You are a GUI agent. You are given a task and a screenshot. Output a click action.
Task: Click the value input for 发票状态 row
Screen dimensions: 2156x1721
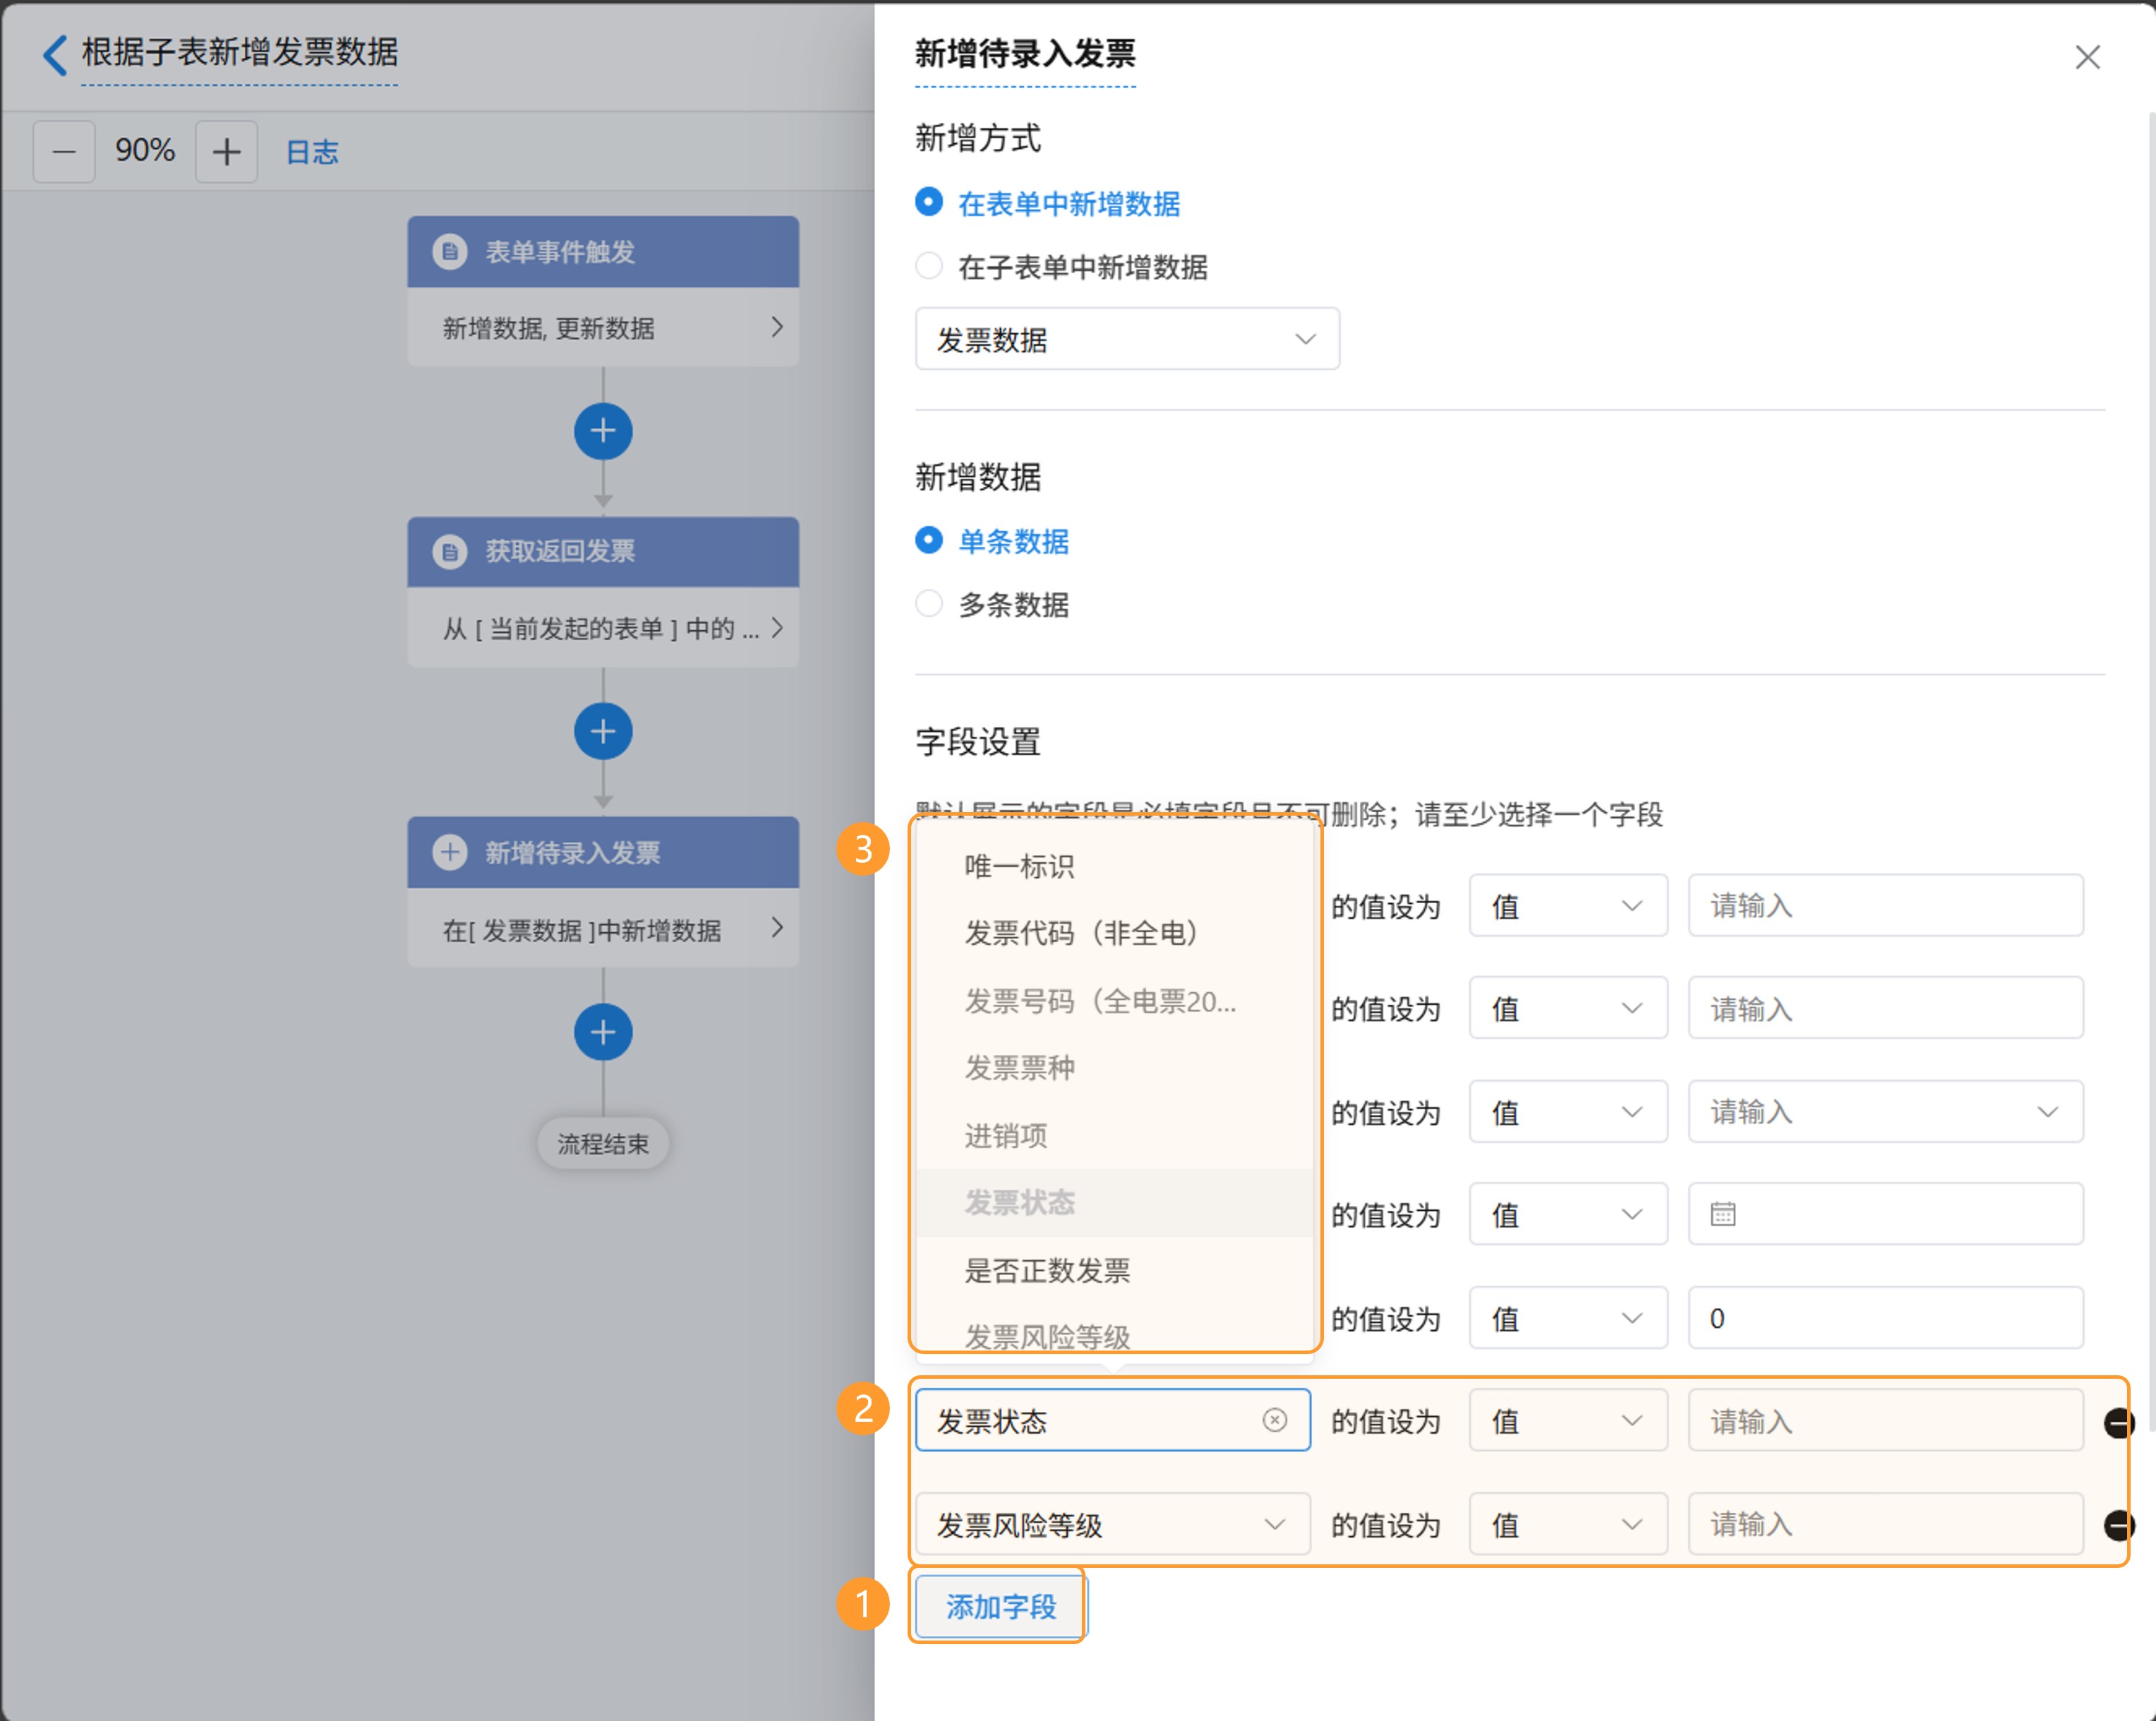1885,1421
